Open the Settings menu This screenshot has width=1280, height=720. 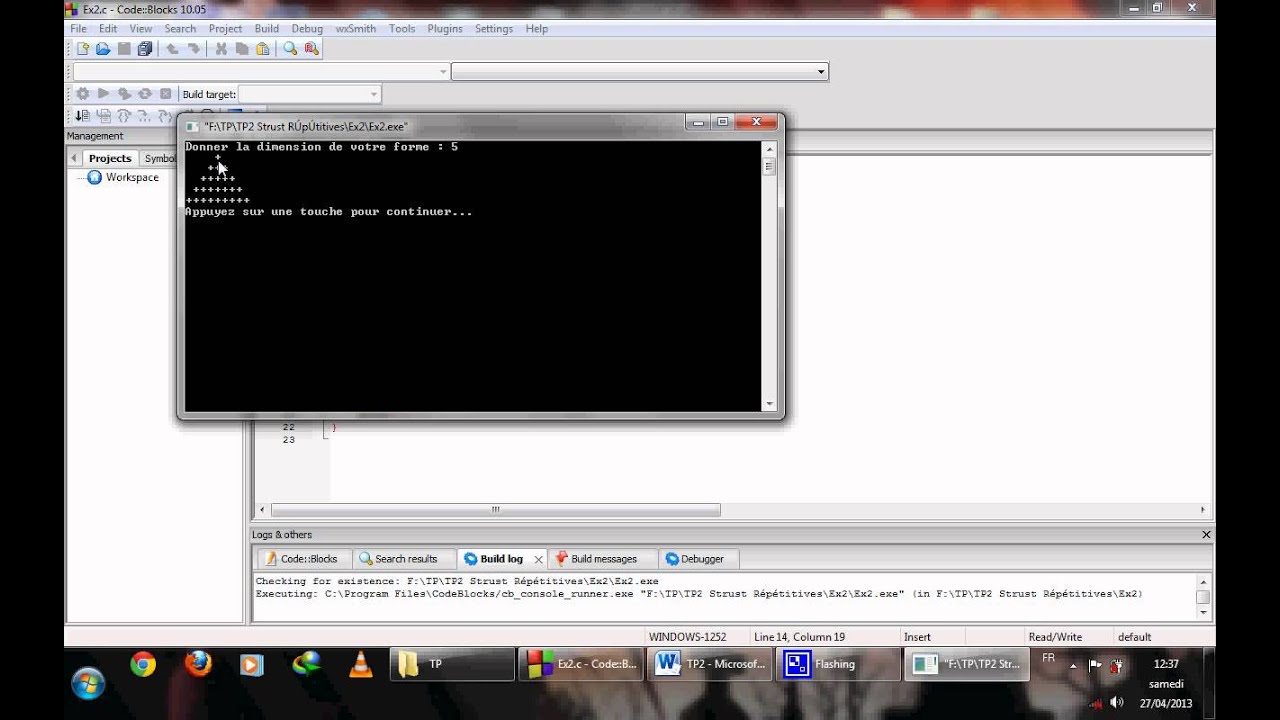tap(494, 29)
